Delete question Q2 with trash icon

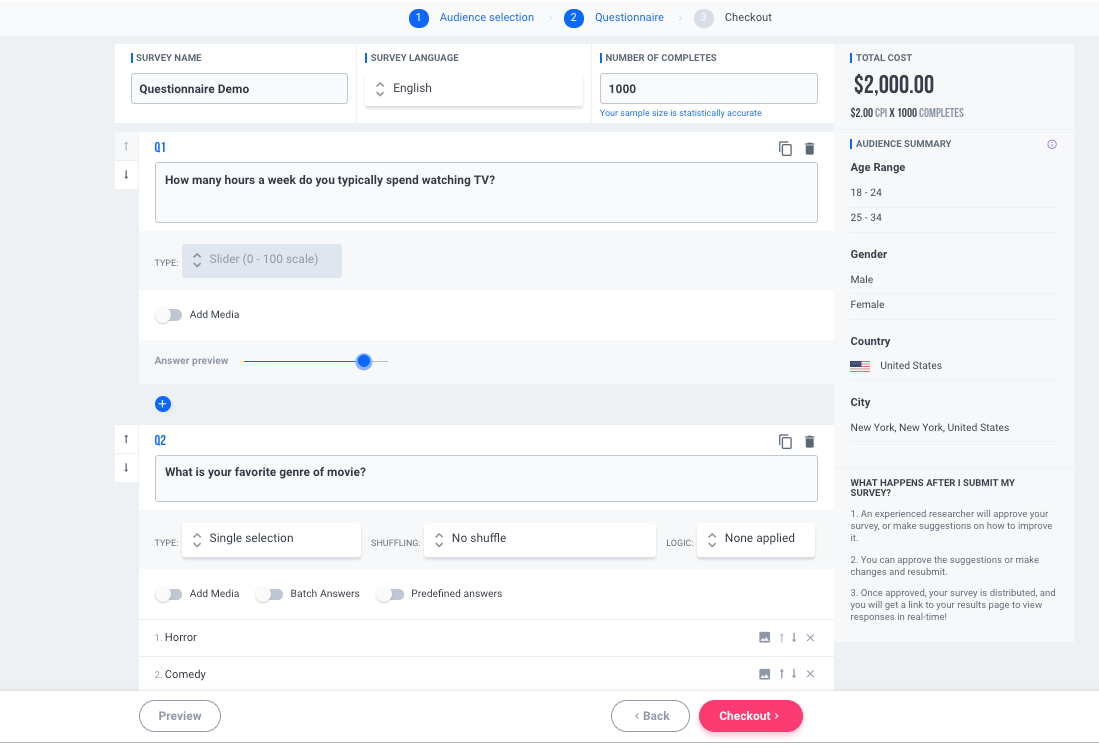click(x=810, y=442)
